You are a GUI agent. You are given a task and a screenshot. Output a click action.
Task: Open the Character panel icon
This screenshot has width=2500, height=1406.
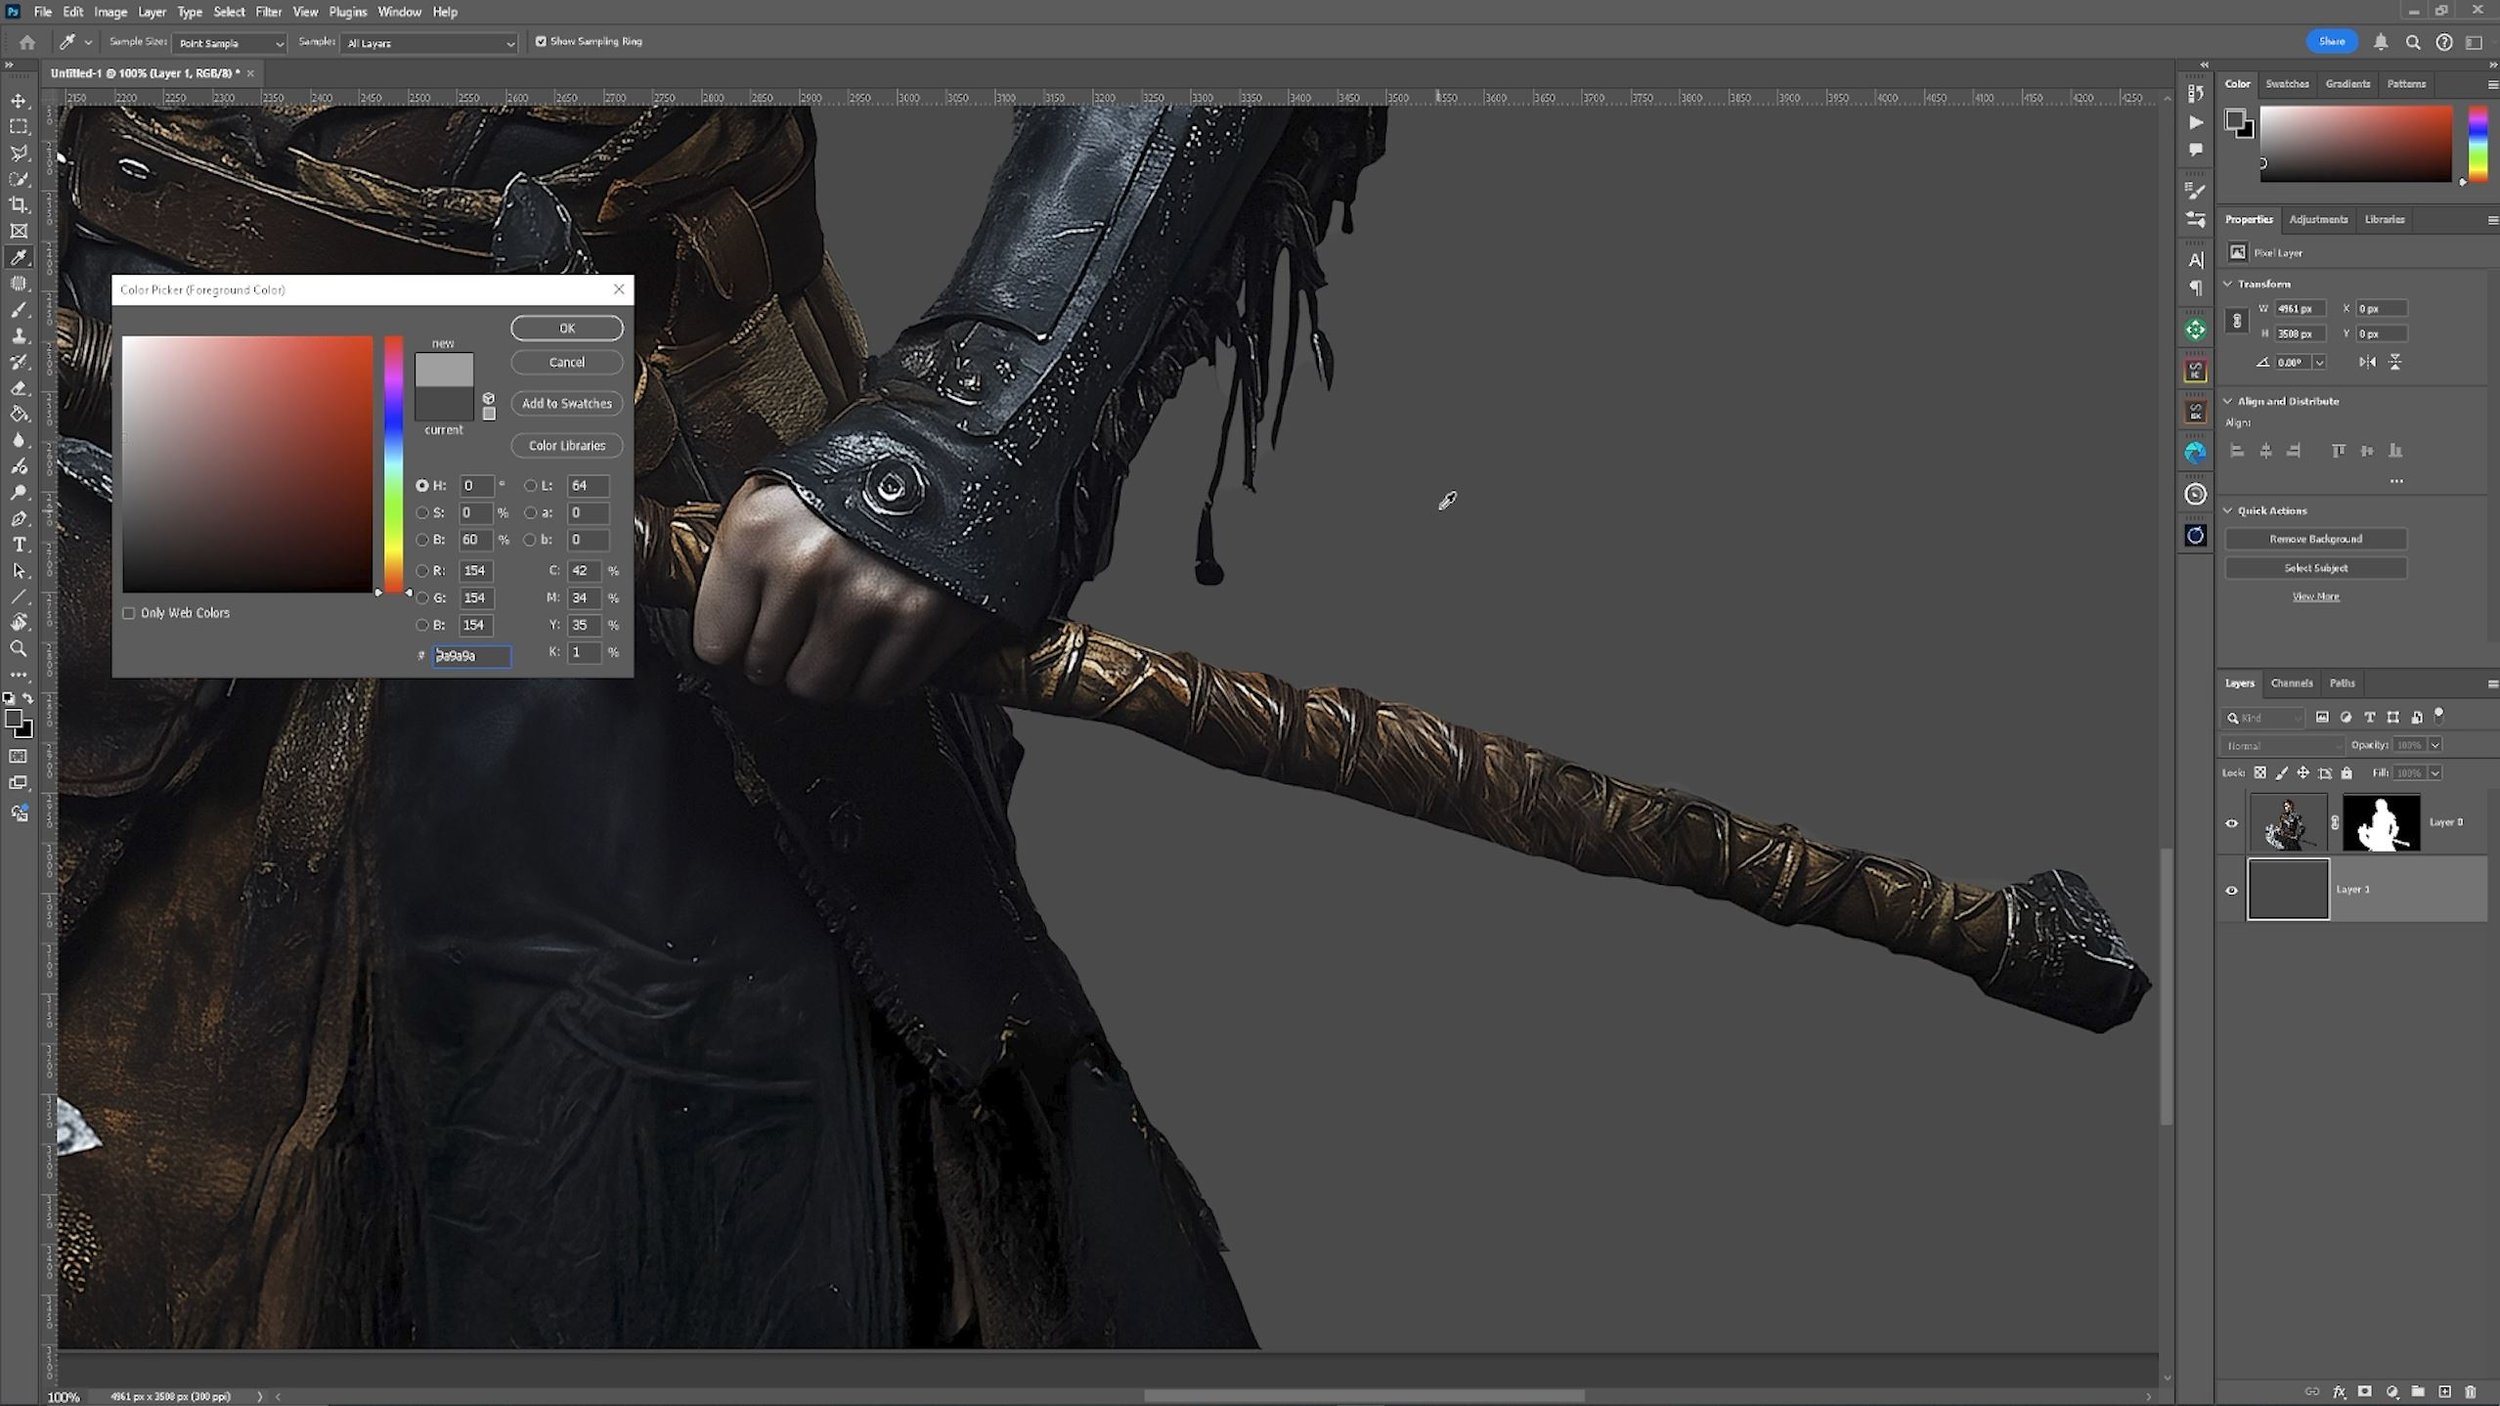point(2196,260)
